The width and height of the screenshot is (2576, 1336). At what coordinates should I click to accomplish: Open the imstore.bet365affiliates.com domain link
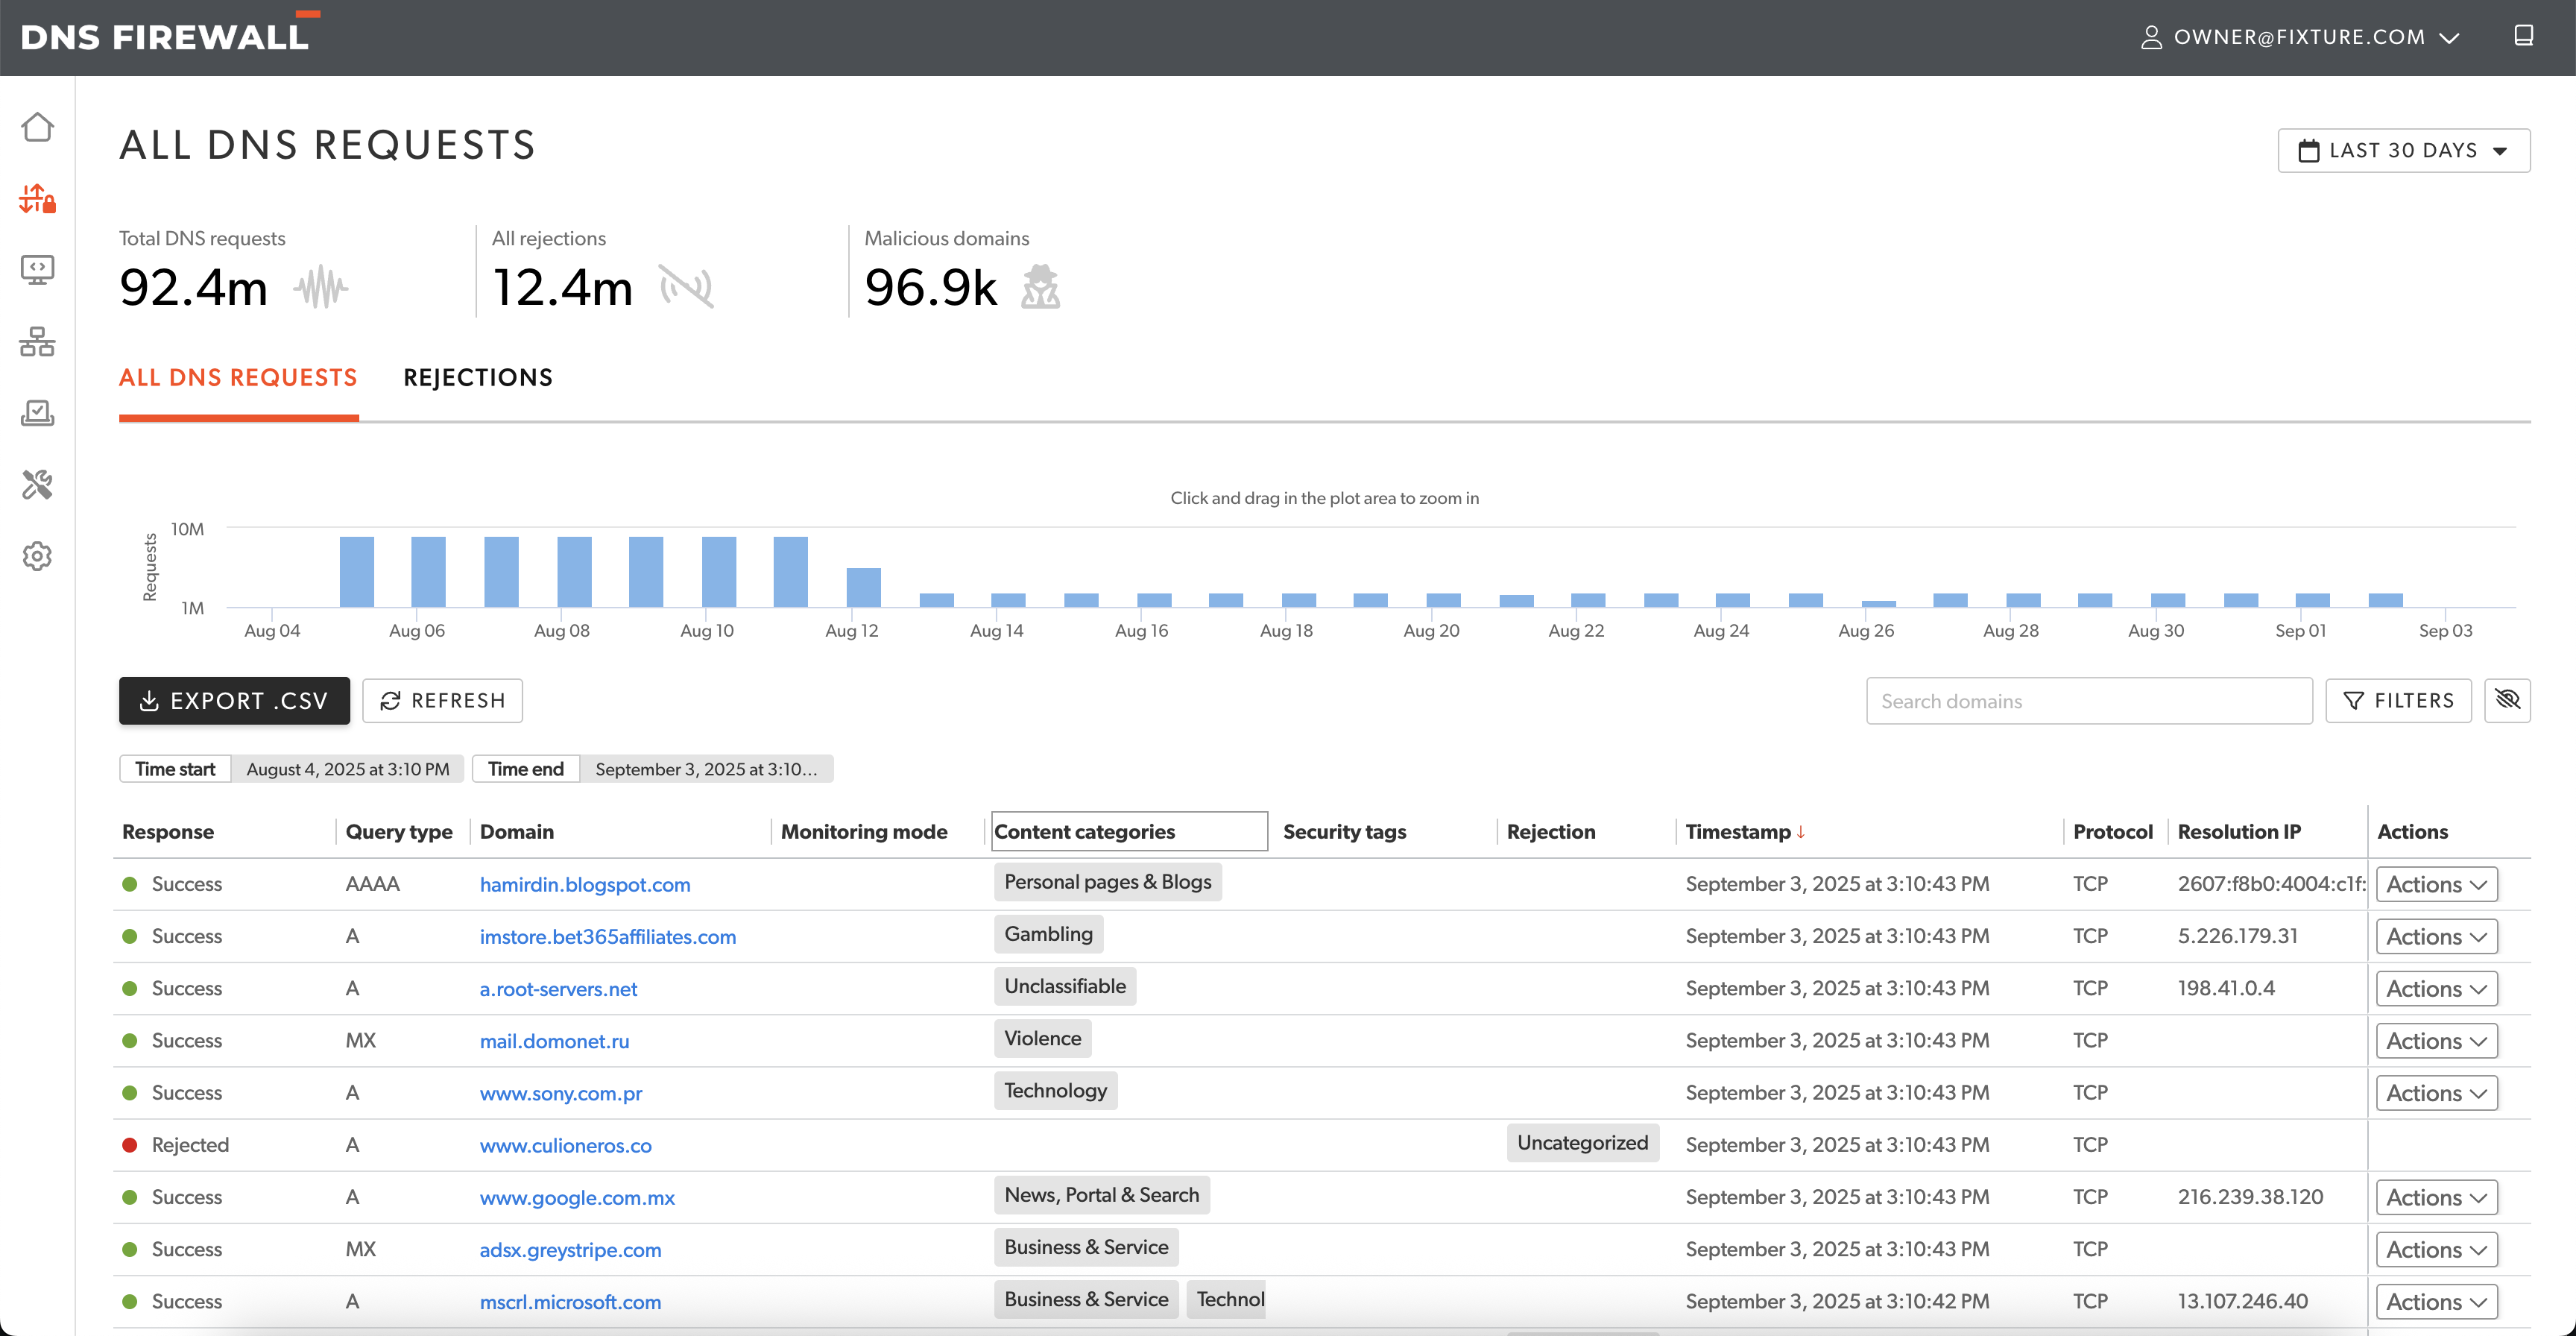(607, 937)
